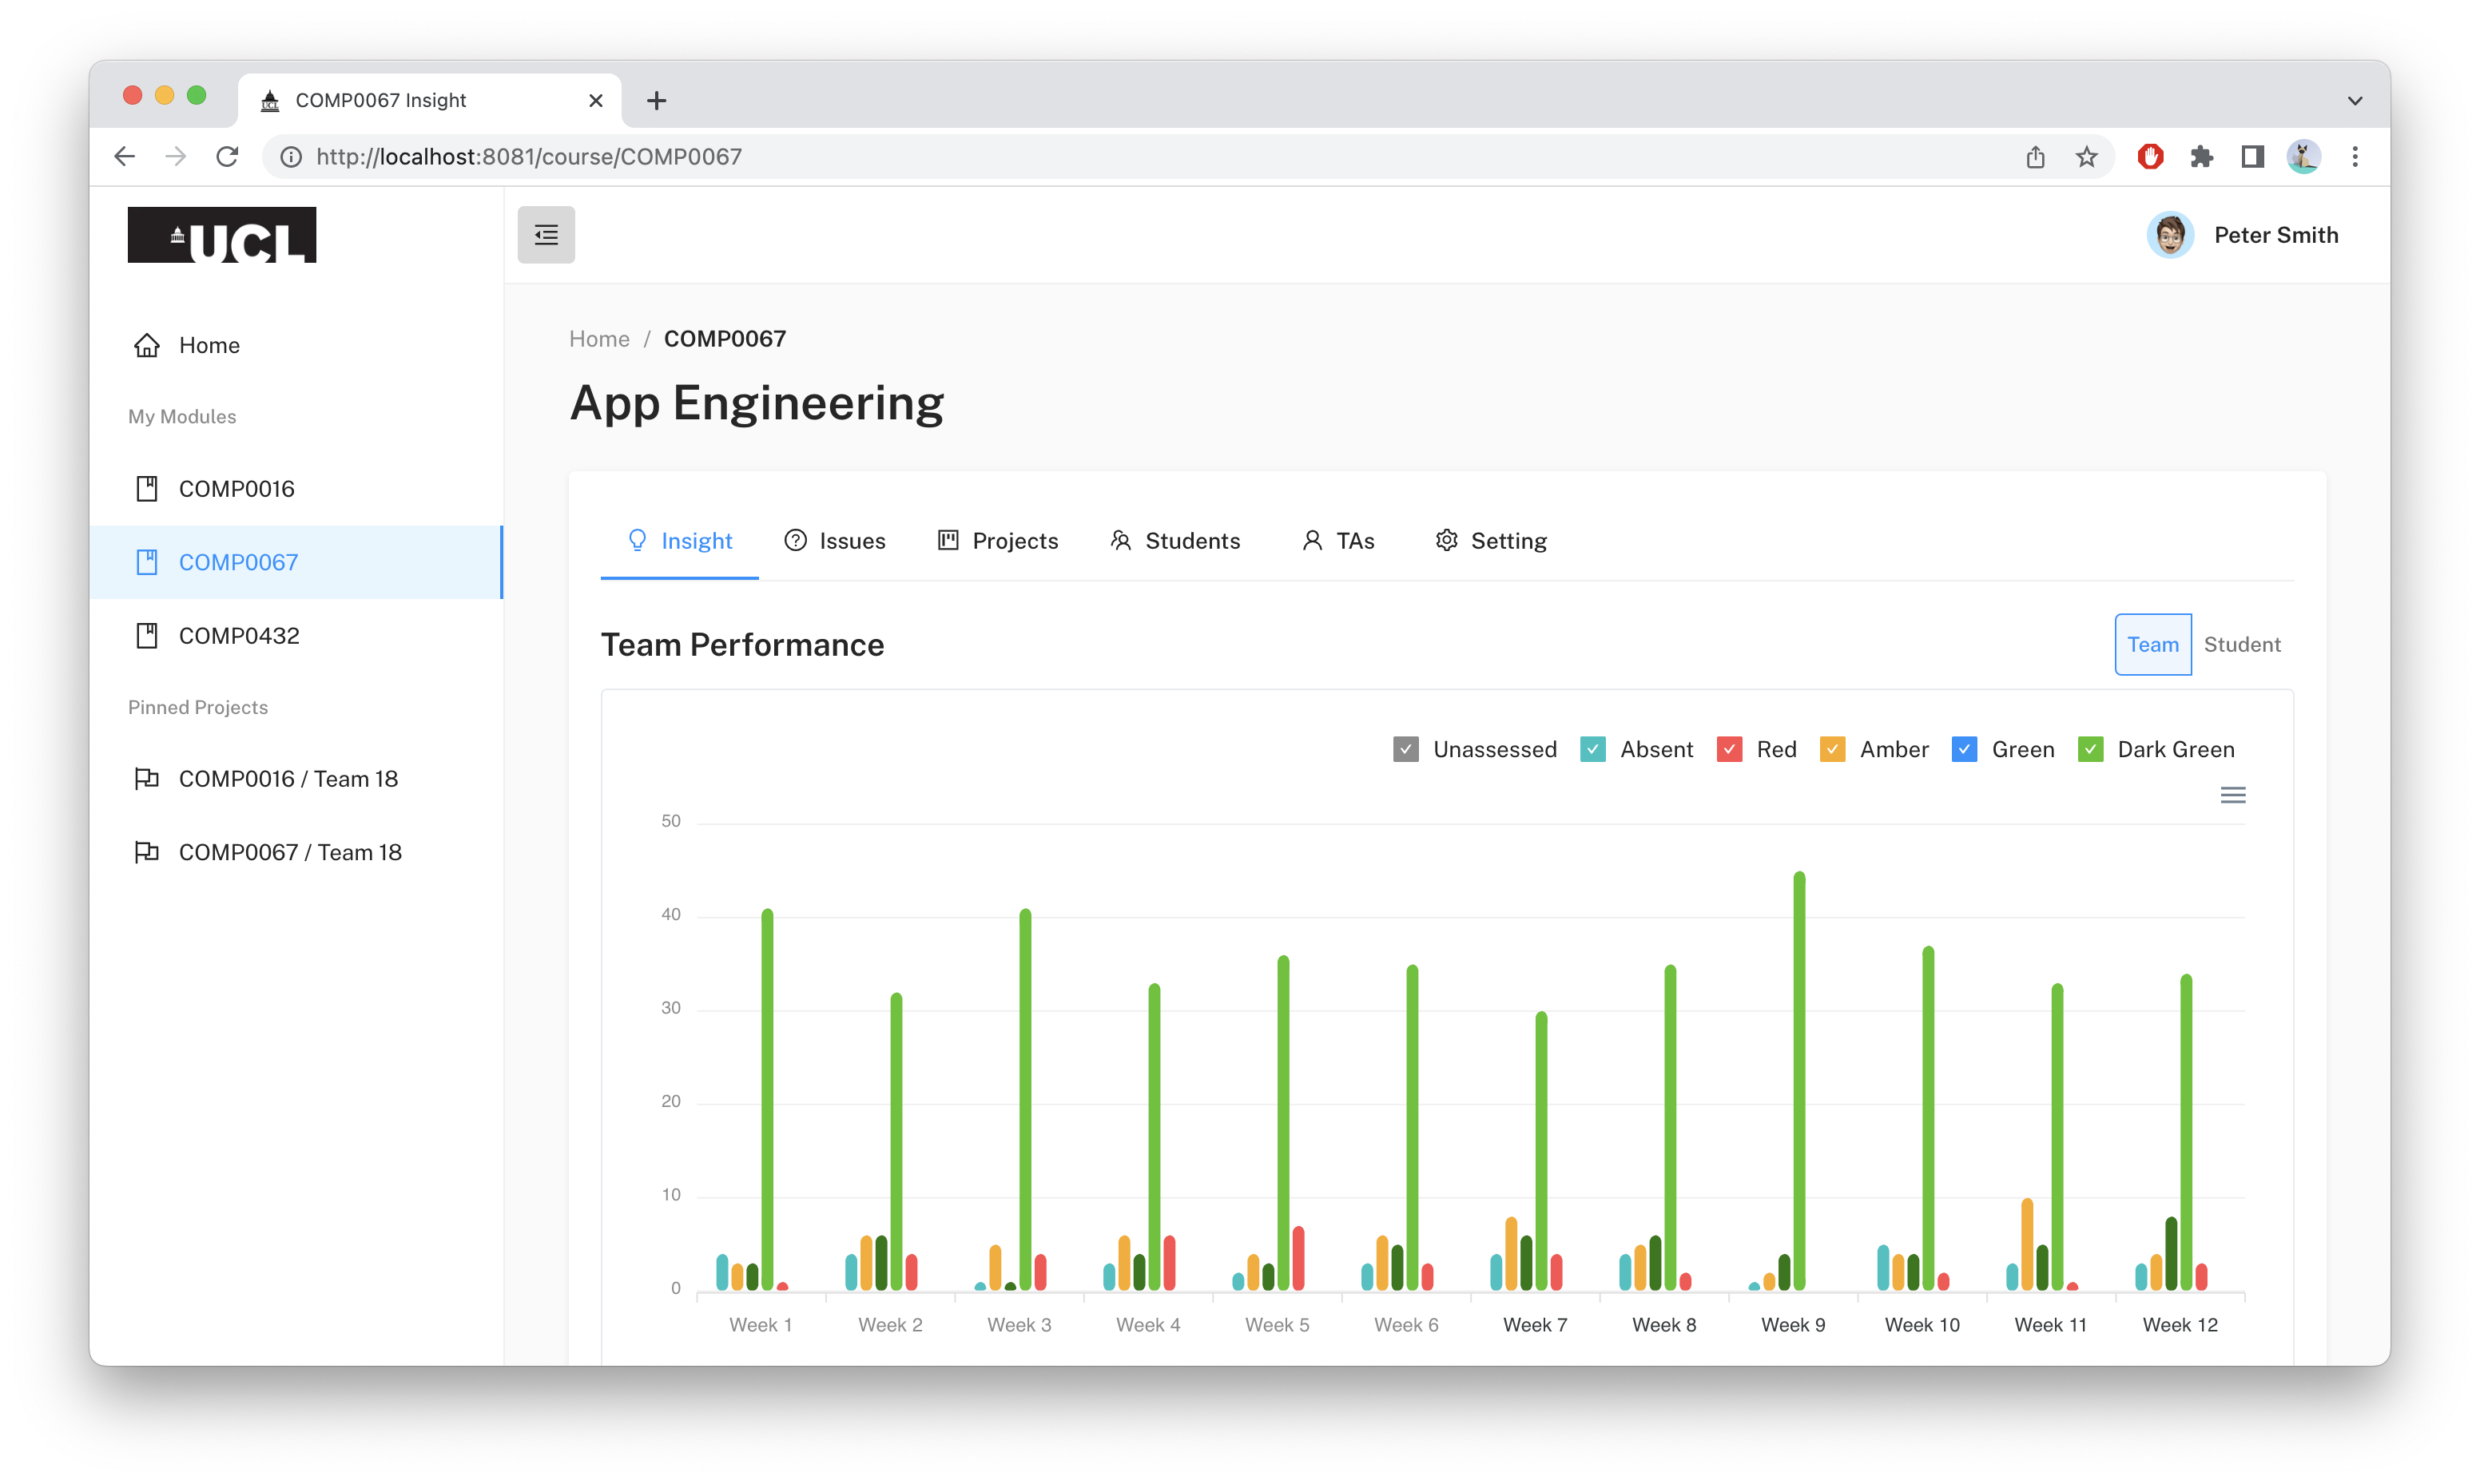Screen dimensions: 2480x1484
Task: Go to Home in the sidebar
Action: 296,345
